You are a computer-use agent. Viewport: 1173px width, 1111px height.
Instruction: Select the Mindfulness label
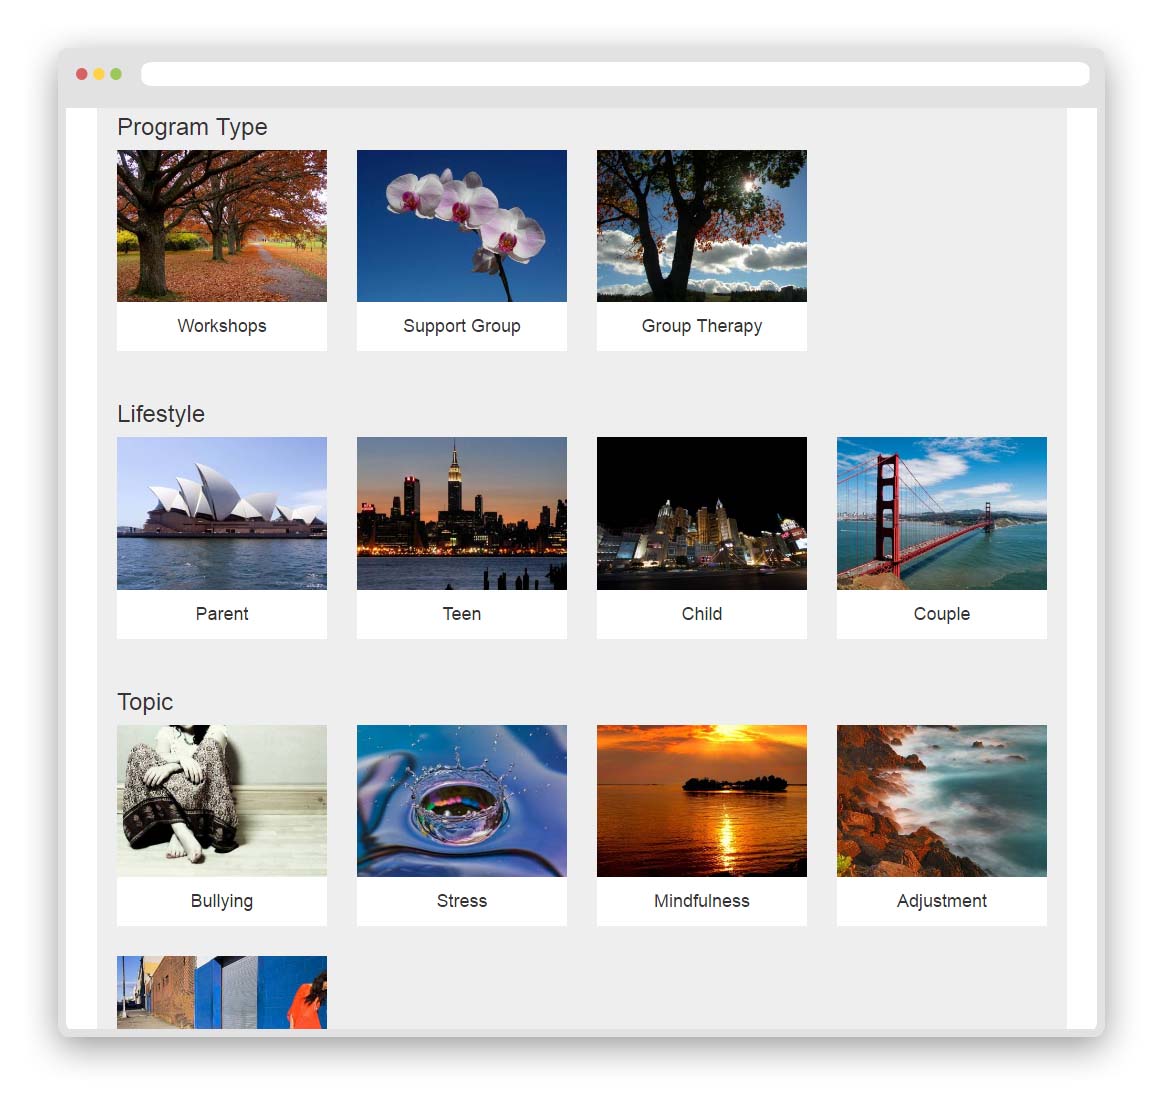[702, 901]
